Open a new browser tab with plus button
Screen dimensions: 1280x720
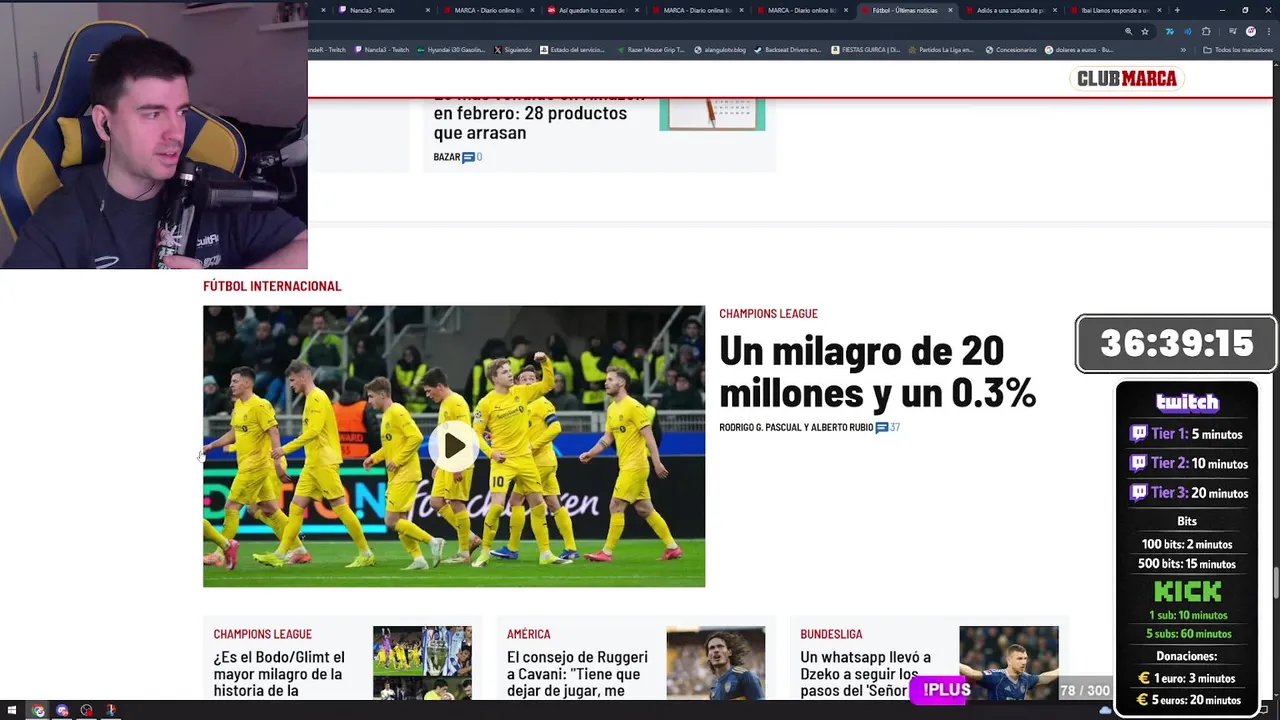[1177, 10]
